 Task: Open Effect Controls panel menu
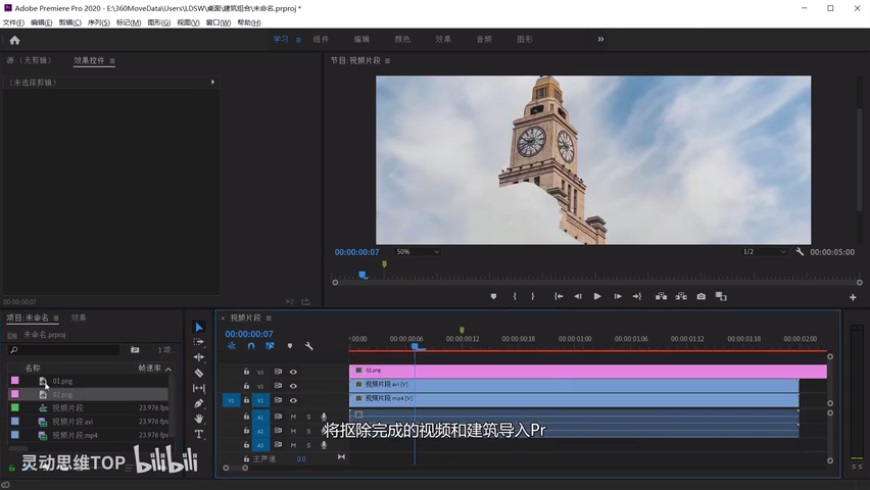(112, 60)
